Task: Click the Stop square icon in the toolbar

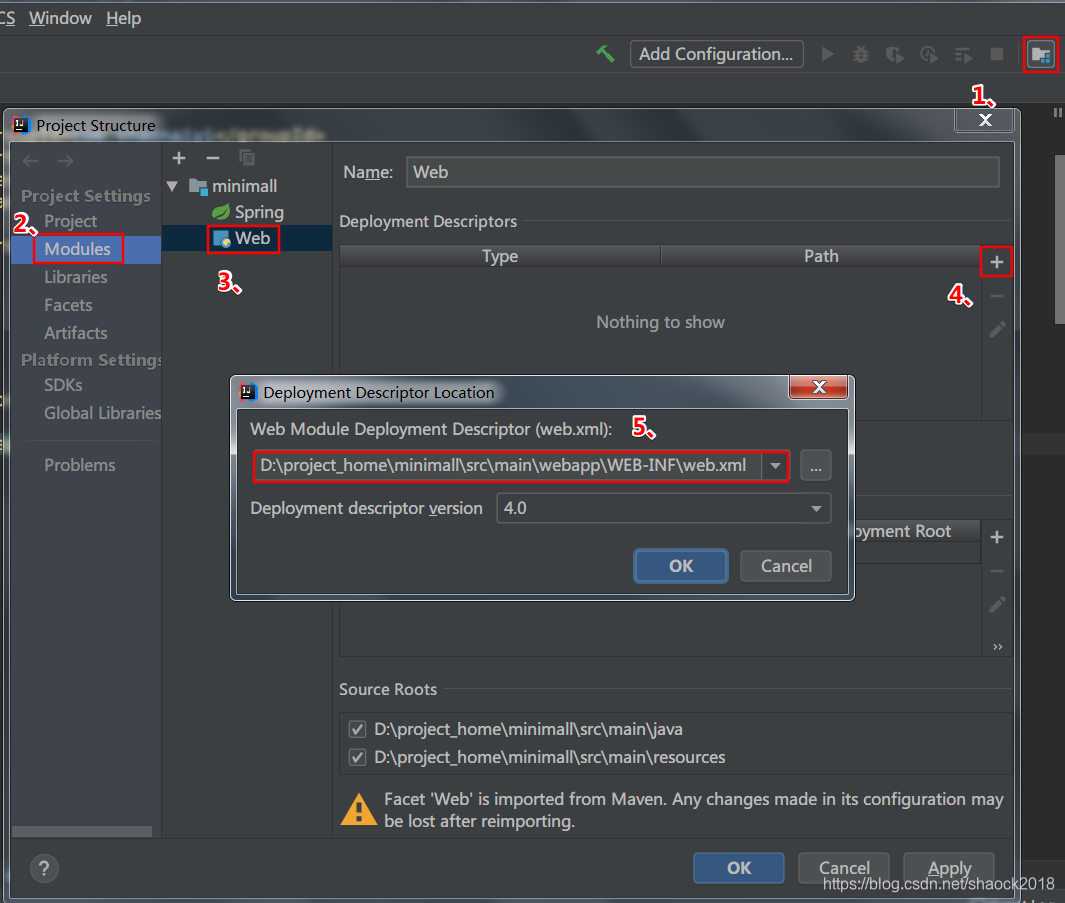Action: (997, 54)
